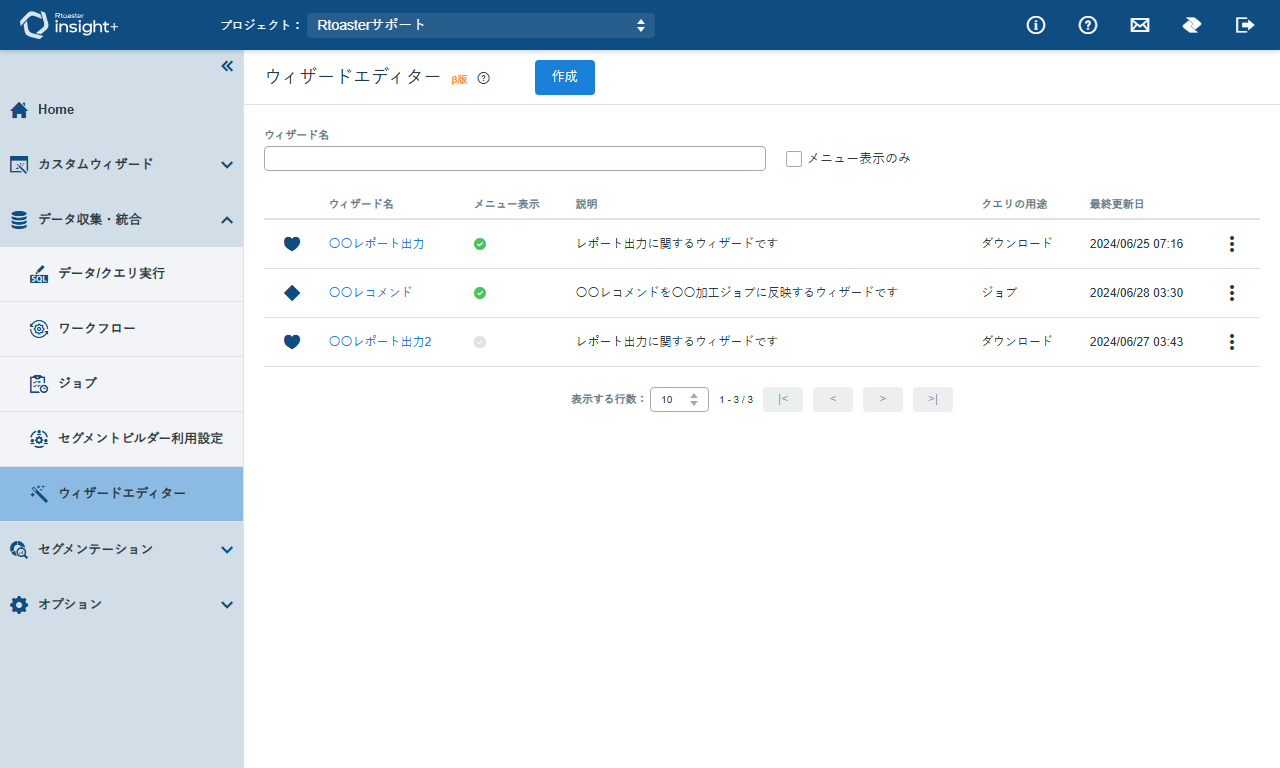Click the ワークフロー icon
This screenshot has height=768, width=1280.
click(x=39, y=329)
